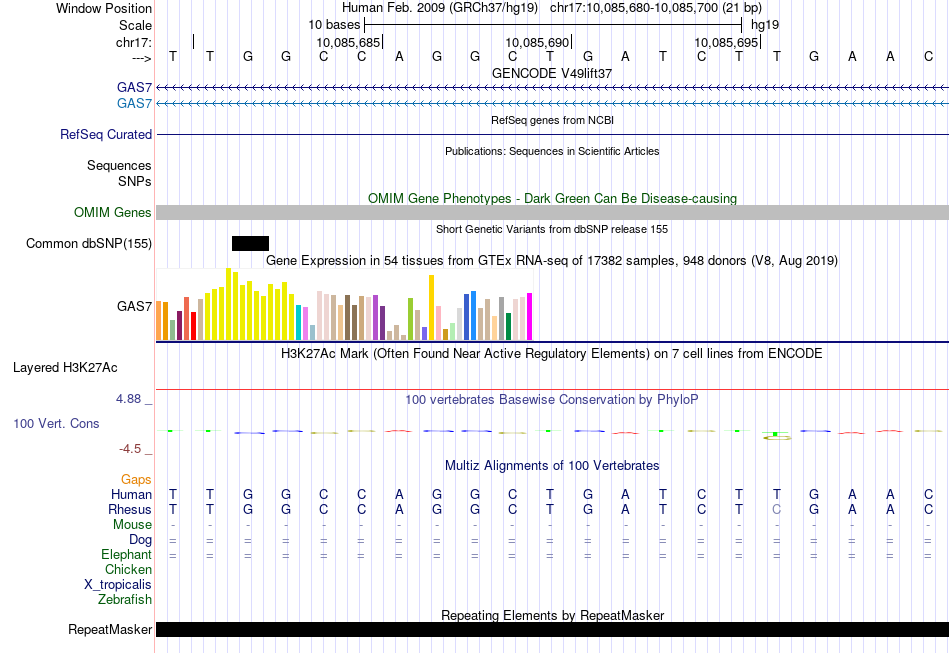Image resolution: width=950 pixels, height=653 pixels.
Task: Click the Sequences track label
Action: point(119,165)
